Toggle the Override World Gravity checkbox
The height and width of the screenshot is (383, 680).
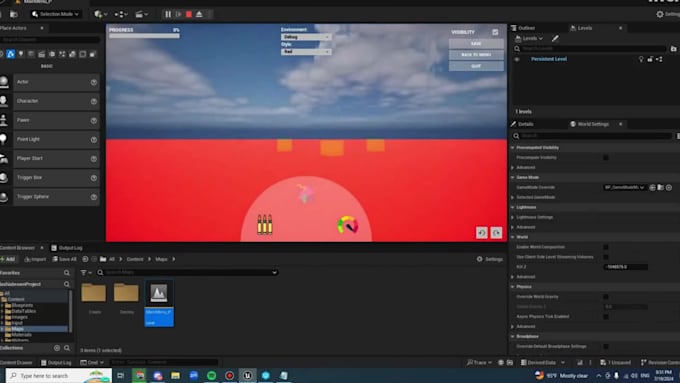tap(606, 297)
